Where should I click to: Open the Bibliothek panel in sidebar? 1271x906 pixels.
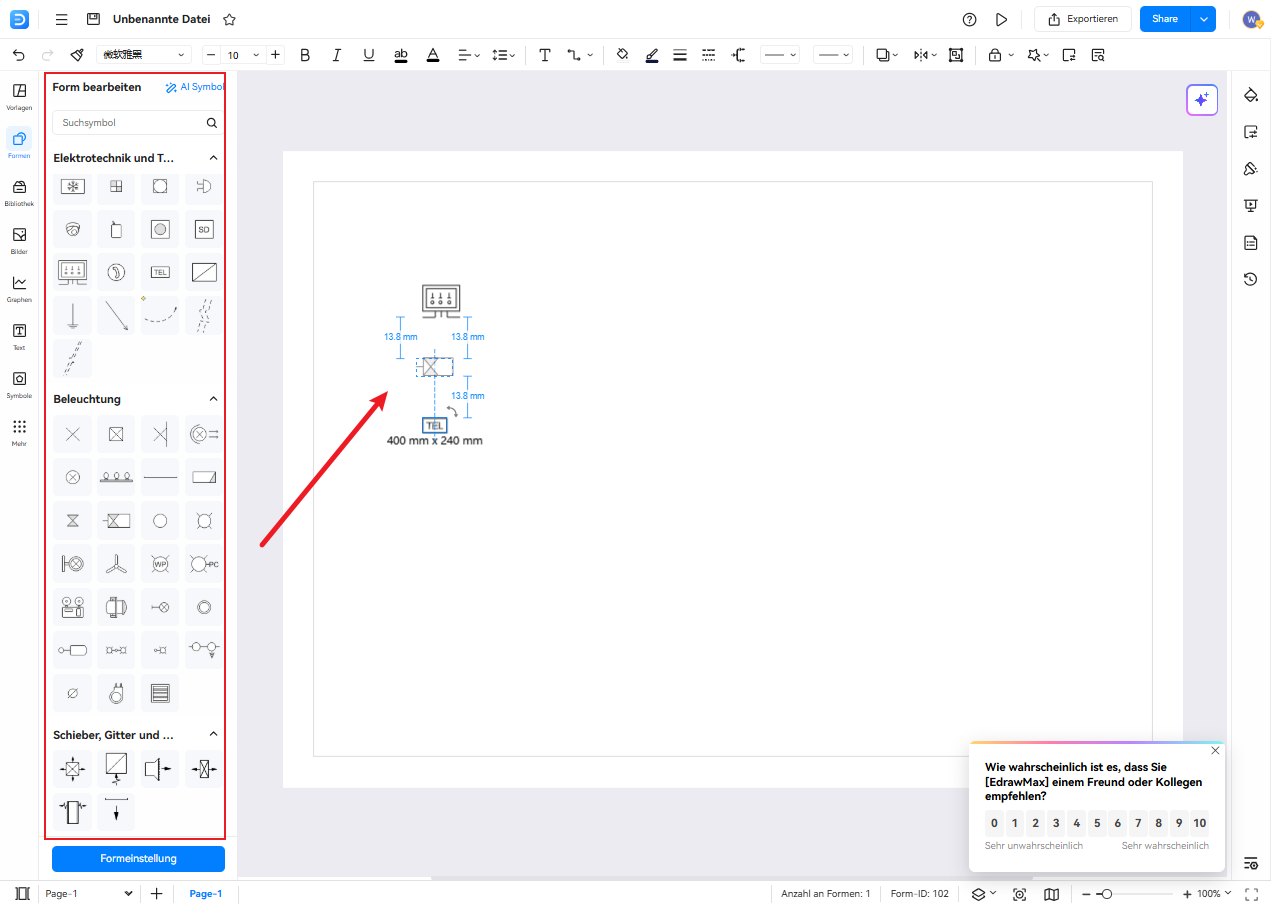pyautogui.click(x=19, y=192)
